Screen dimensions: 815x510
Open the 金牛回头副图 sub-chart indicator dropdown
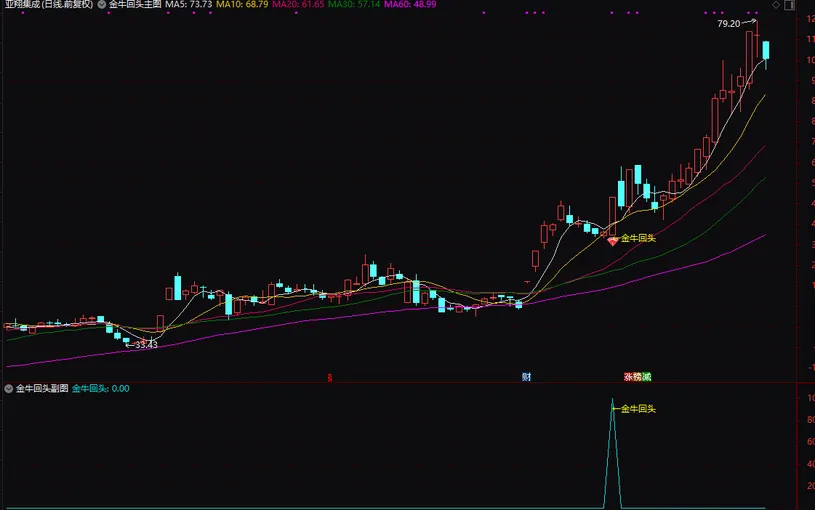click(9, 388)
